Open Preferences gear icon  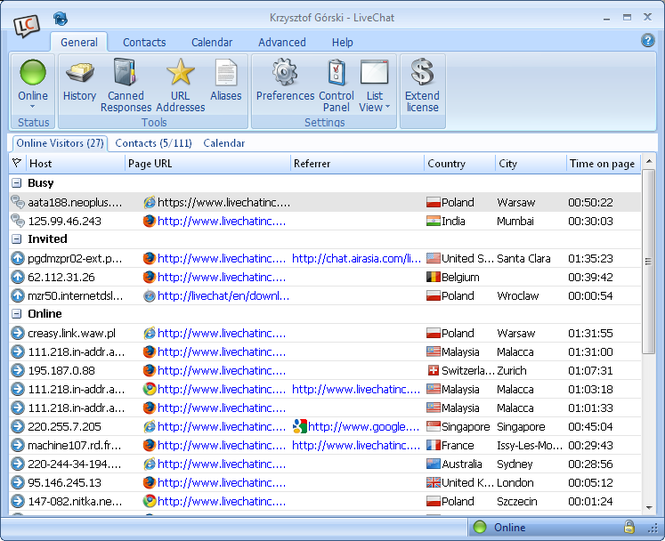pos(285,72)
